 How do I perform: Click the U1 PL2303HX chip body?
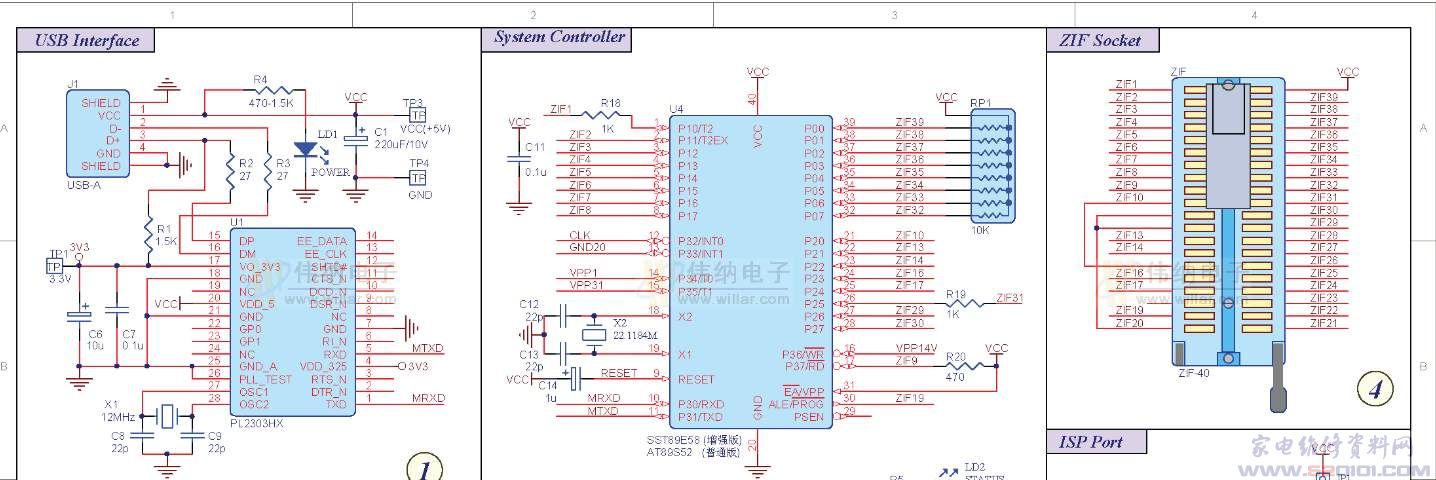coord(290,322)
